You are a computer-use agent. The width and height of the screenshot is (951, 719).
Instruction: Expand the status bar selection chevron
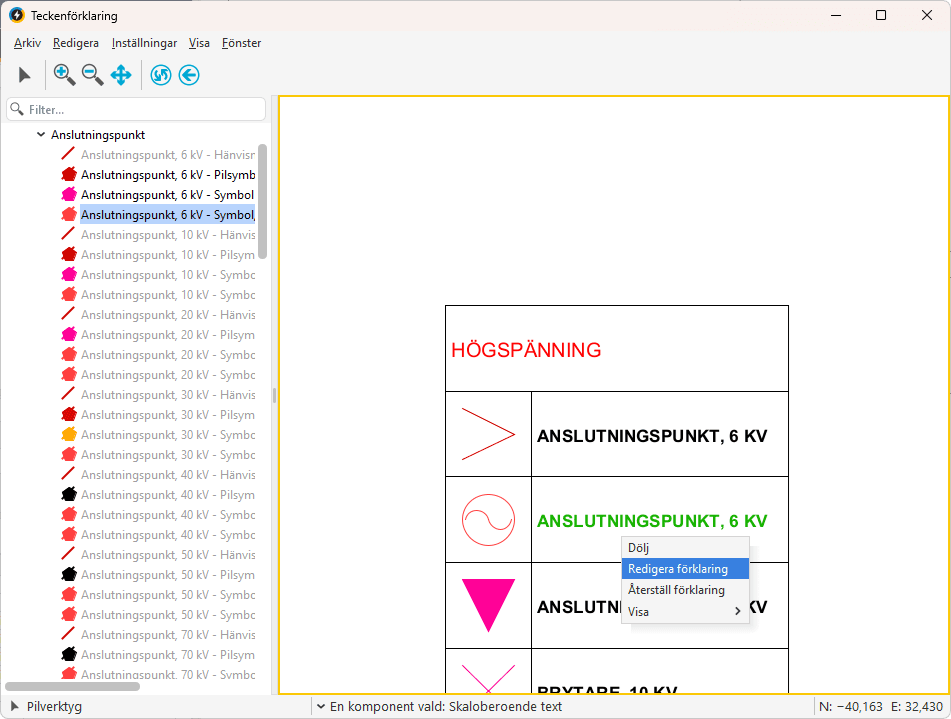320,707
